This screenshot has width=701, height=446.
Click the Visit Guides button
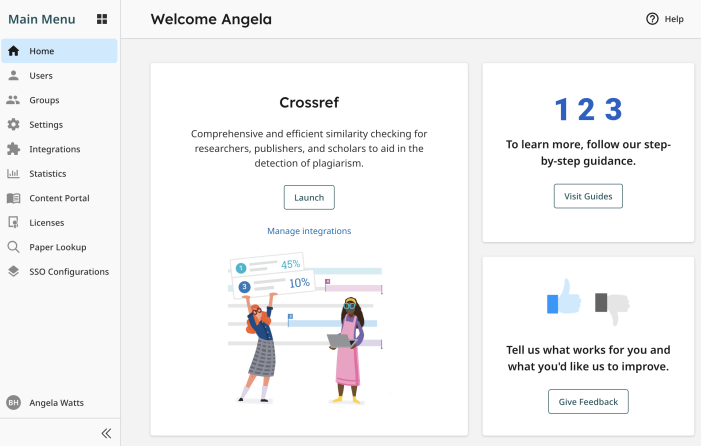click(x=588, y=196)
